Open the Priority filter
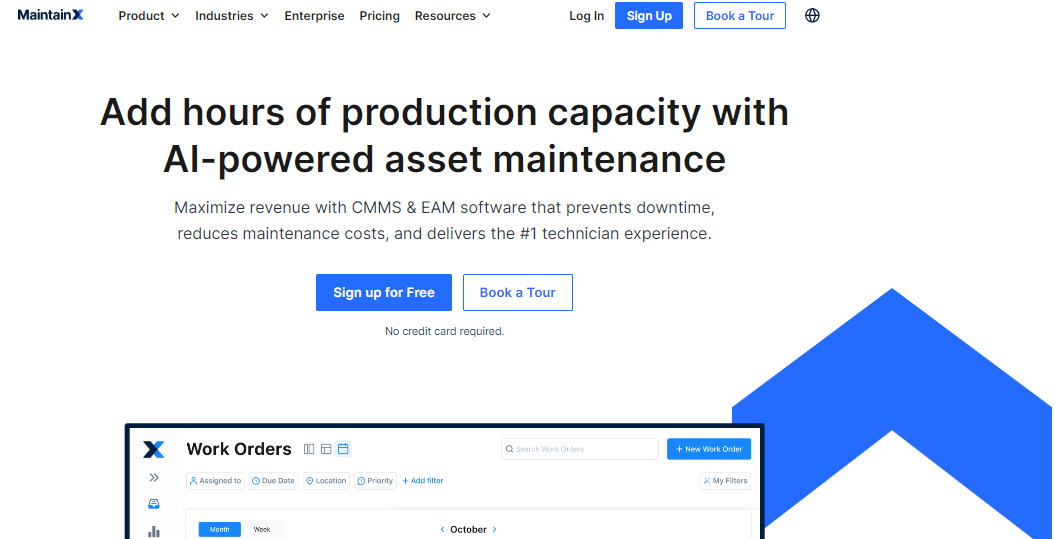 point(375,480)
